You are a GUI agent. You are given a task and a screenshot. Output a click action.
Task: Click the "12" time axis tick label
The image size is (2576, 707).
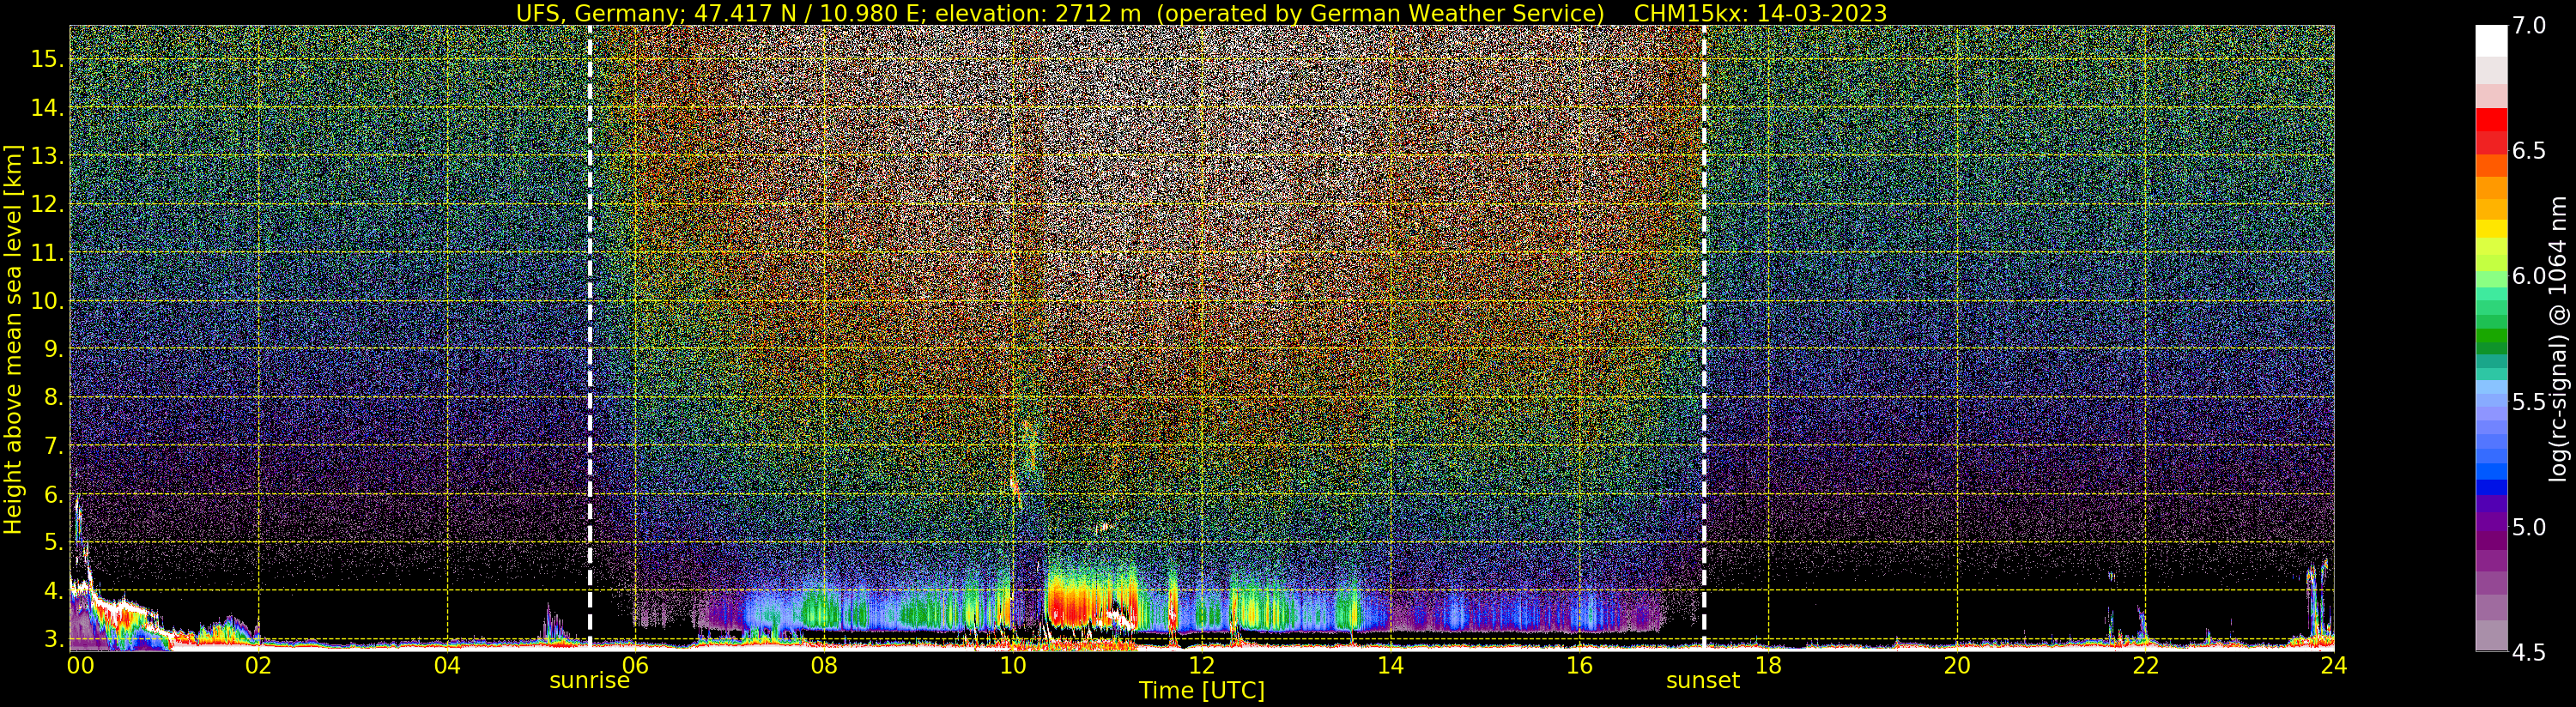[1202, 665]
